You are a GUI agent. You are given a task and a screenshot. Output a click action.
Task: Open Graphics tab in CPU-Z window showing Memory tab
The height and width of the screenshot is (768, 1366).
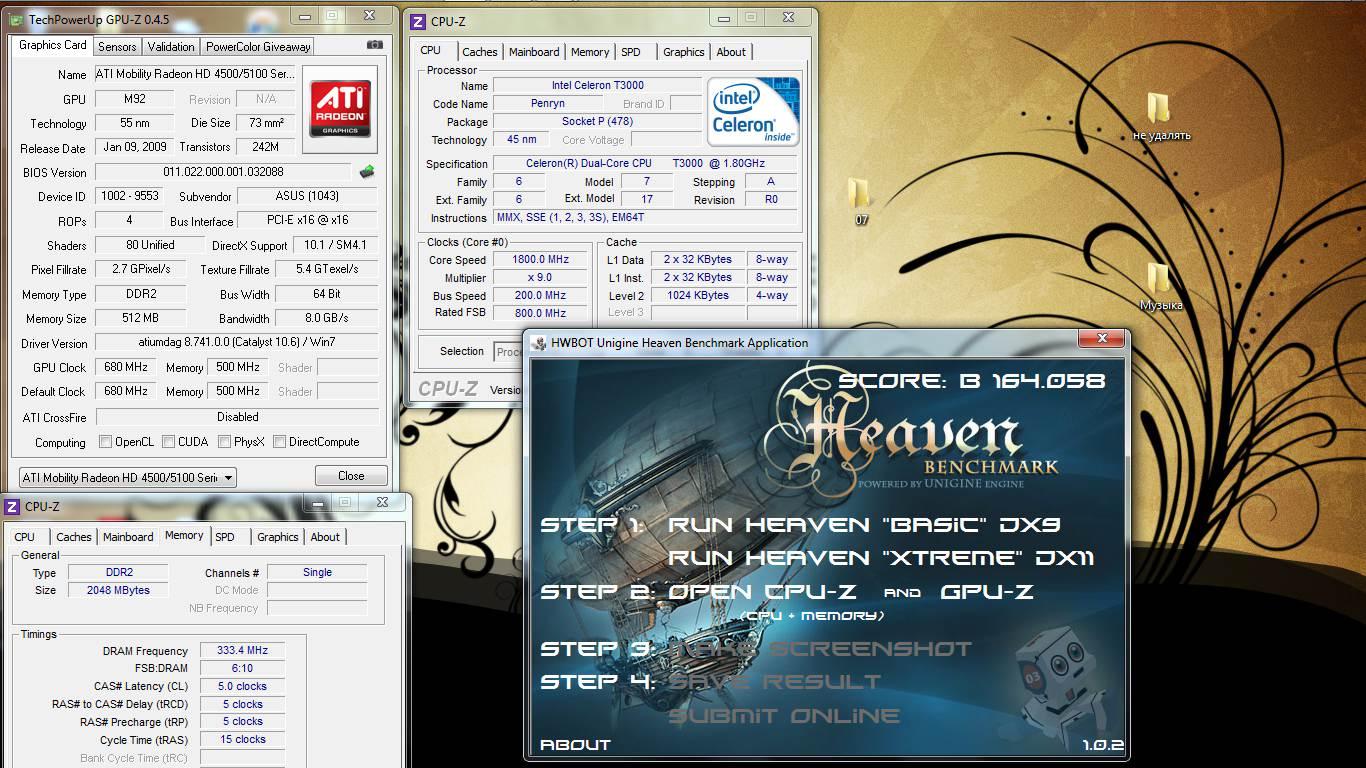click(278, 537)
